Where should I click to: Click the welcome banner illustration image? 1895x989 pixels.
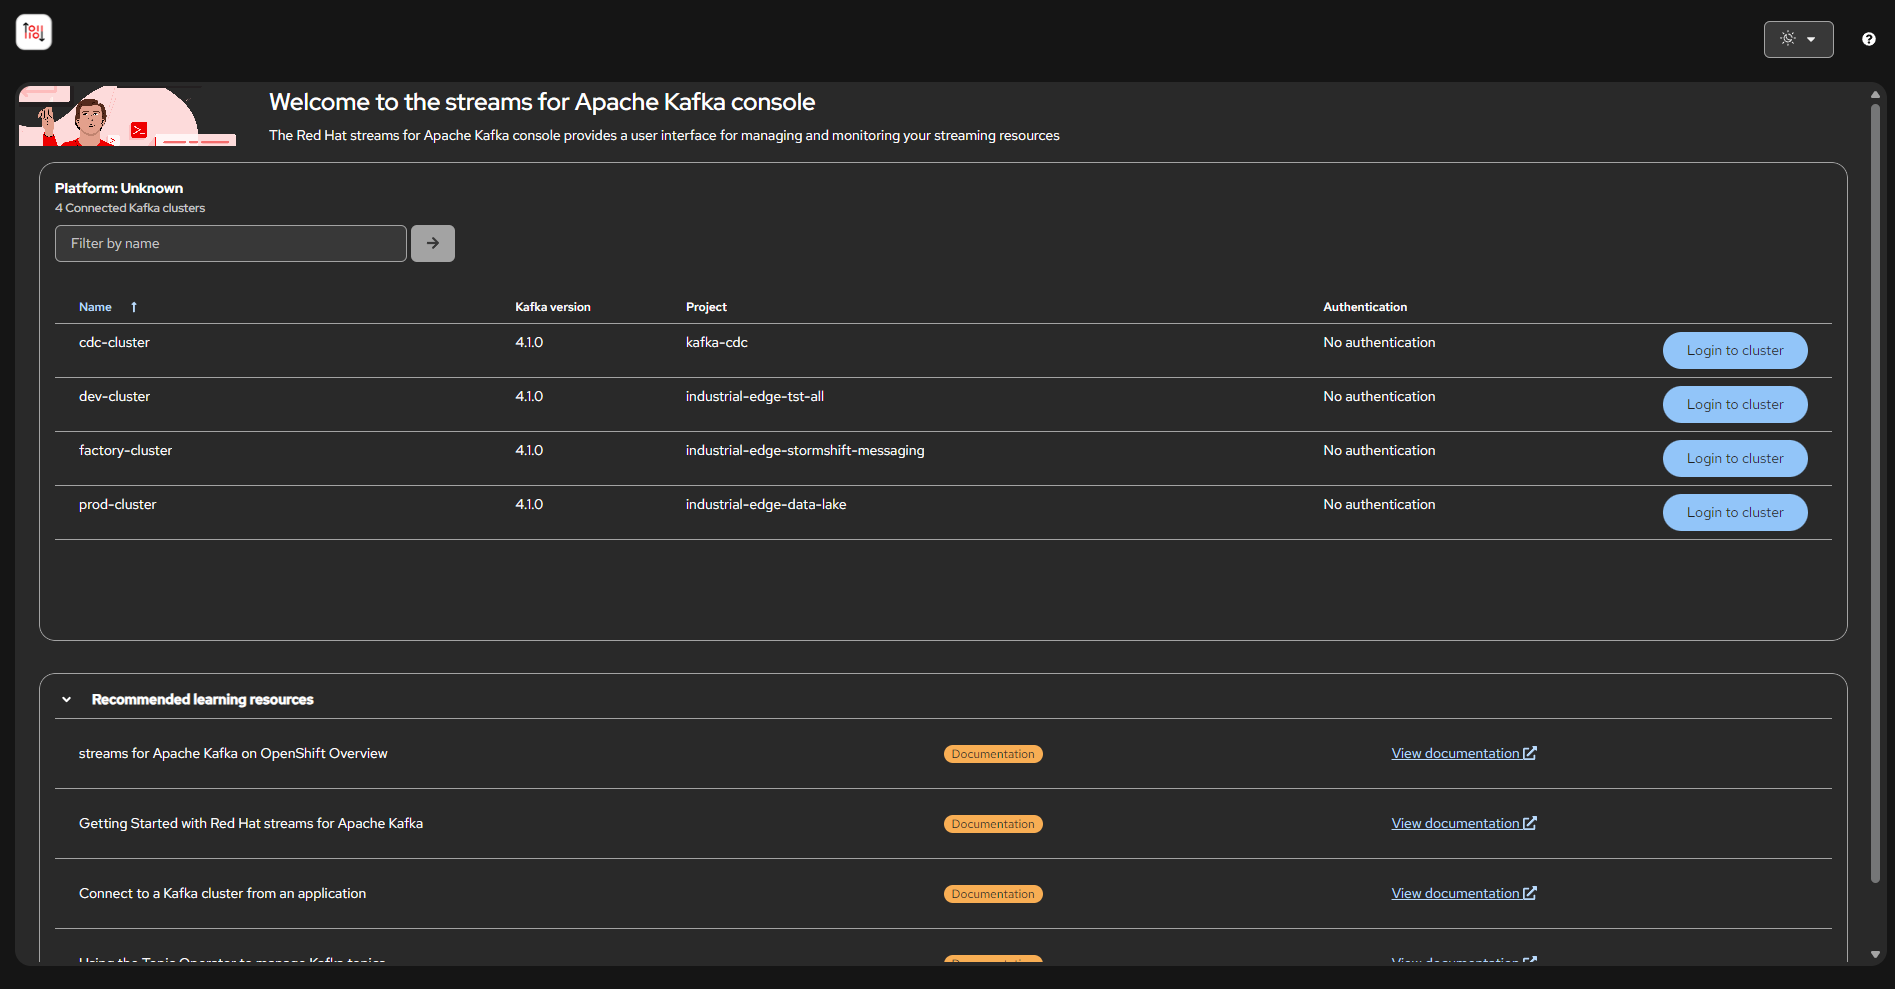(x=127, y=116)
